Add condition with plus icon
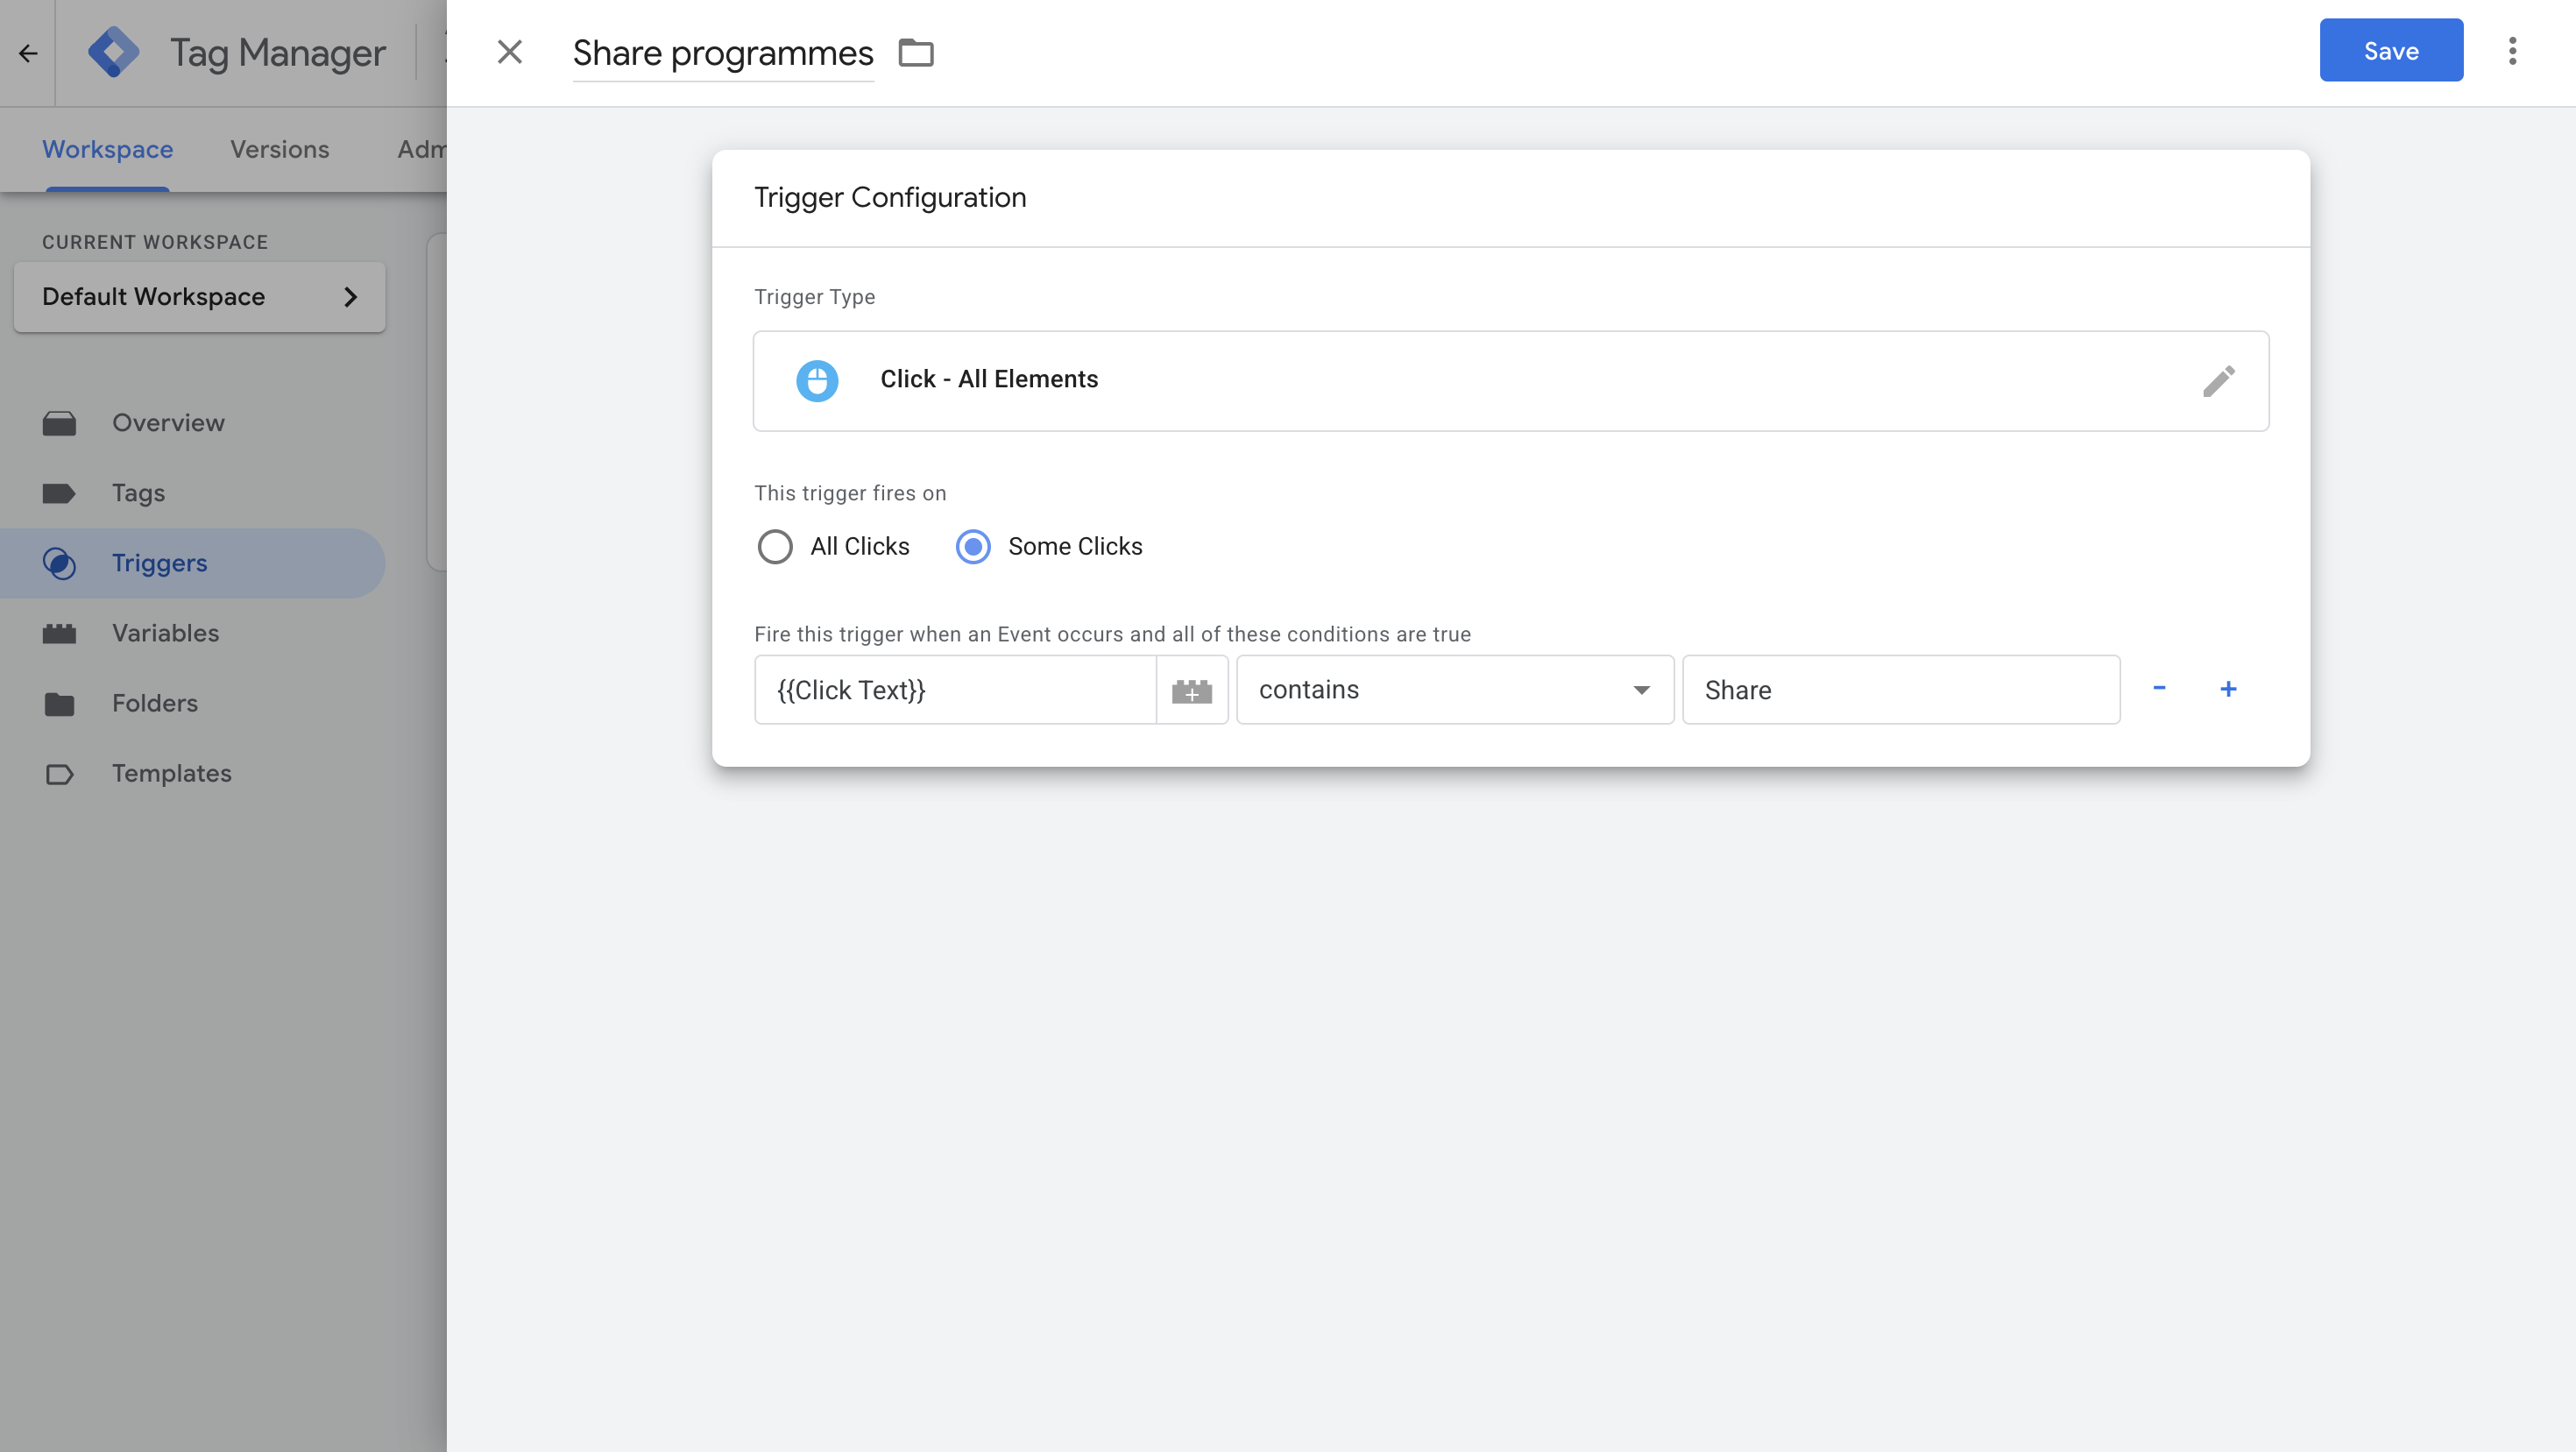Viewport: 2576px width, 1452px height. (2228, 689)
